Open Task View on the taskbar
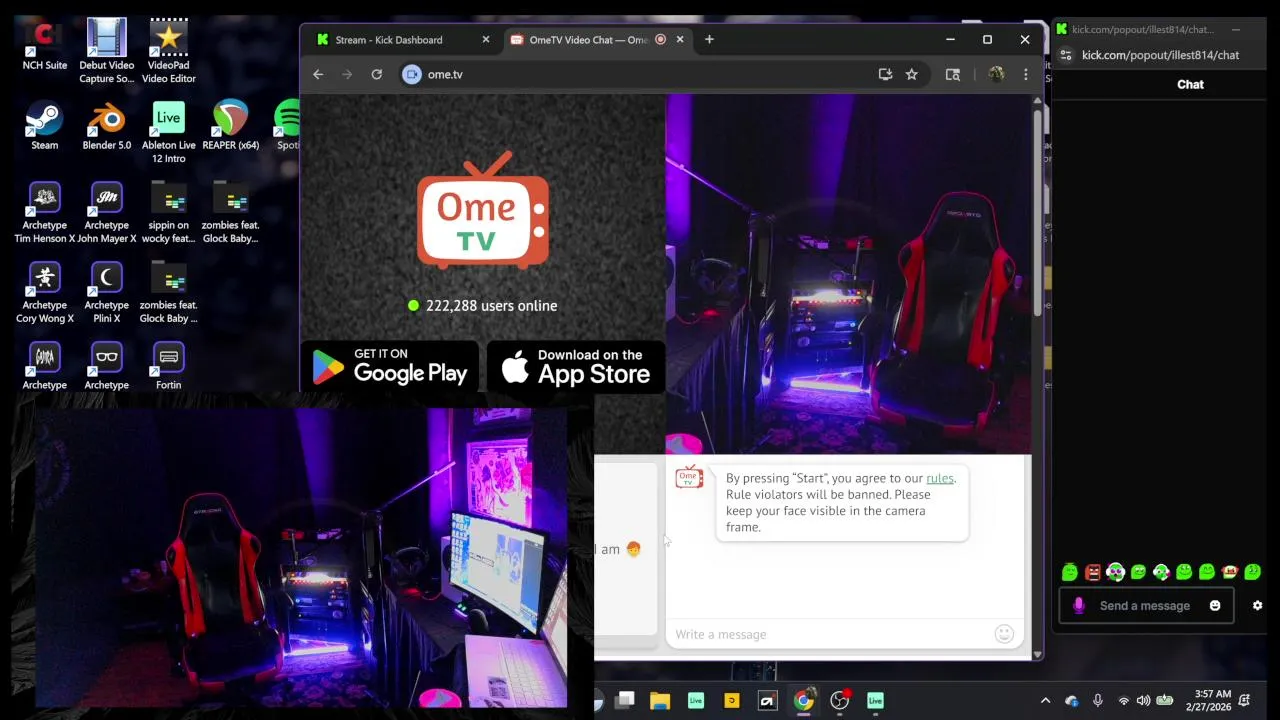This screenshot has height=720, width=1280. click(624, 701)
